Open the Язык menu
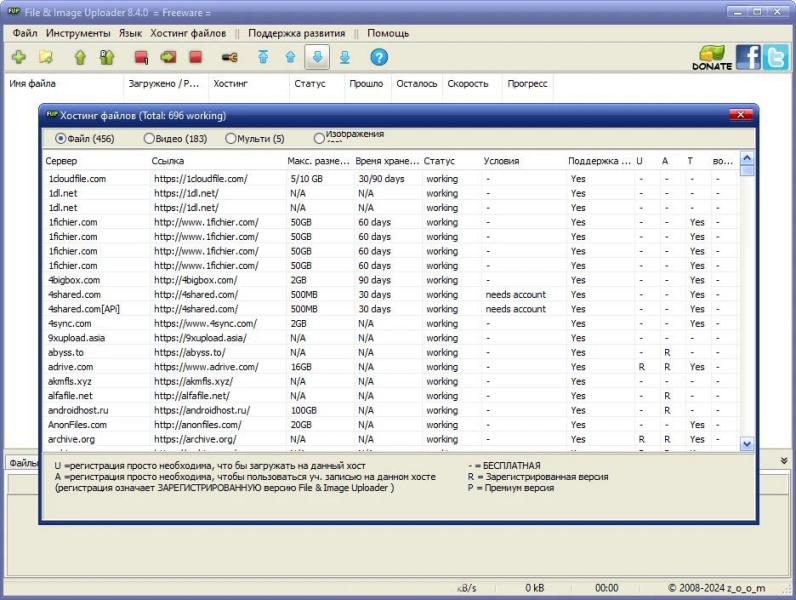The image size is (796, 600). tap(130, 33)
